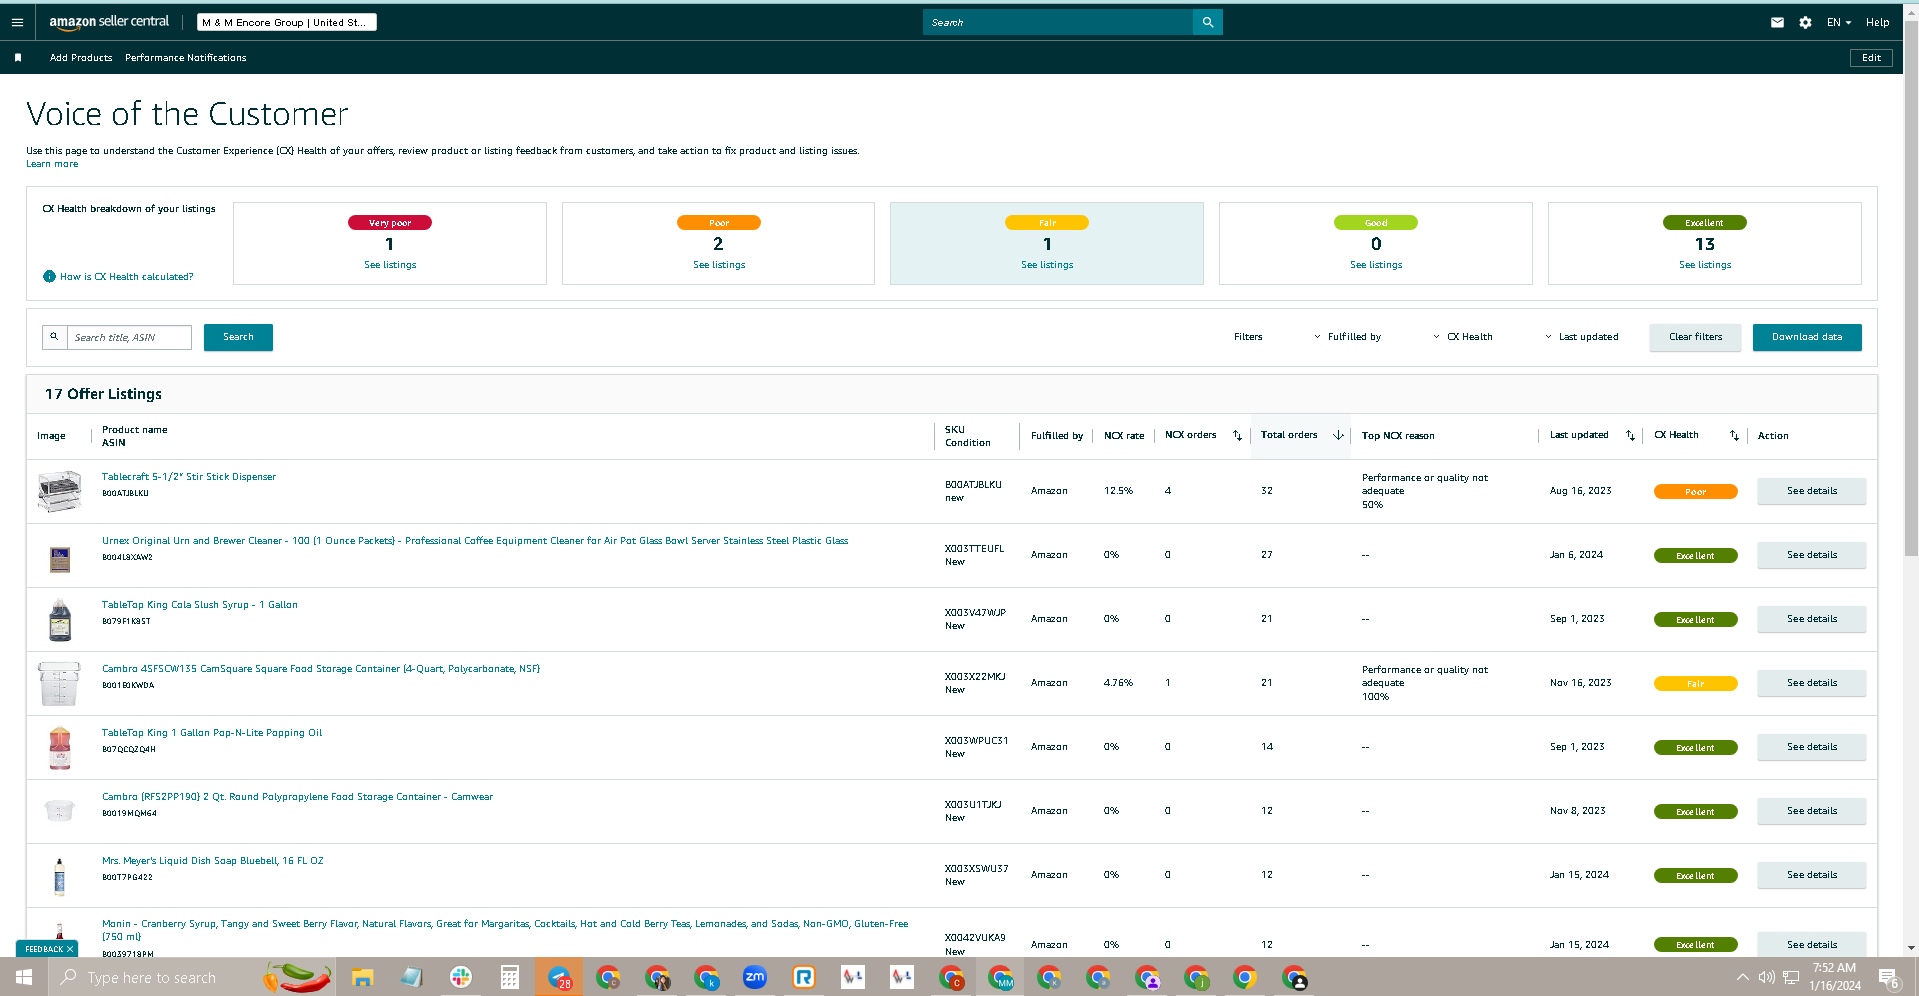
Task: Click the Cambro CamSquare container thumbnail
Action: click(60, 683)
